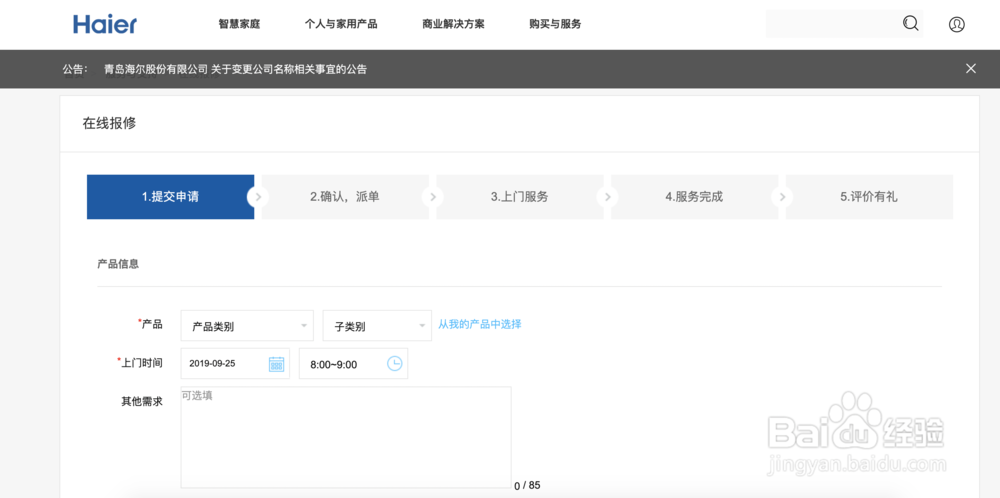Open the 商业解决方案 menu

(x=453, y=24)
